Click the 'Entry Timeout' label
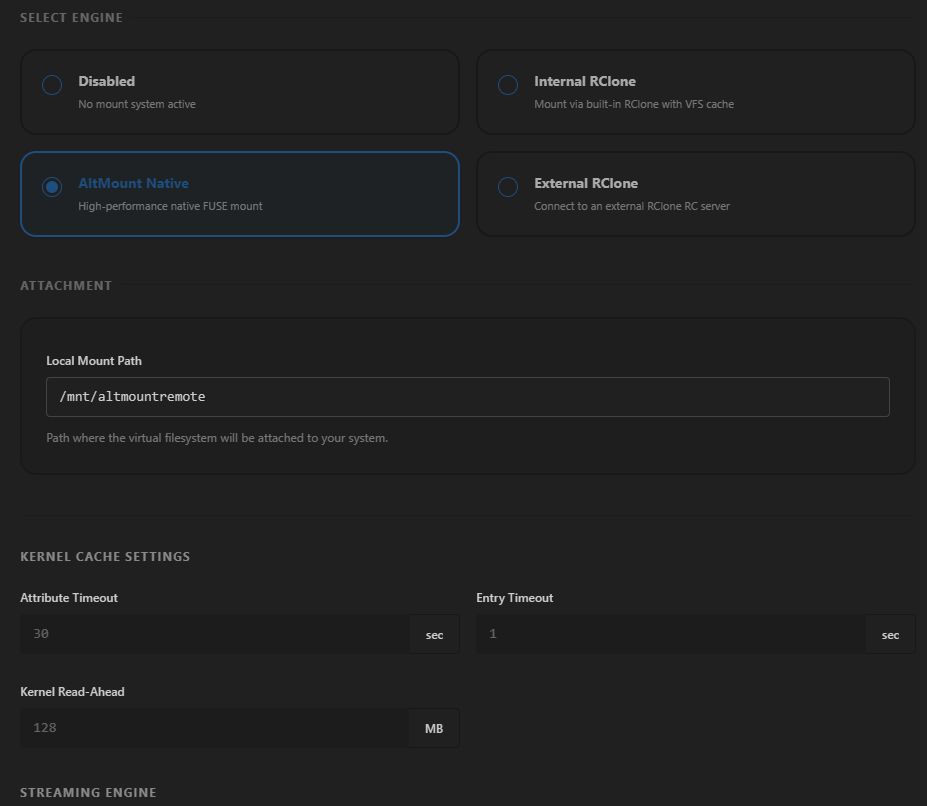 click(514, 598)
